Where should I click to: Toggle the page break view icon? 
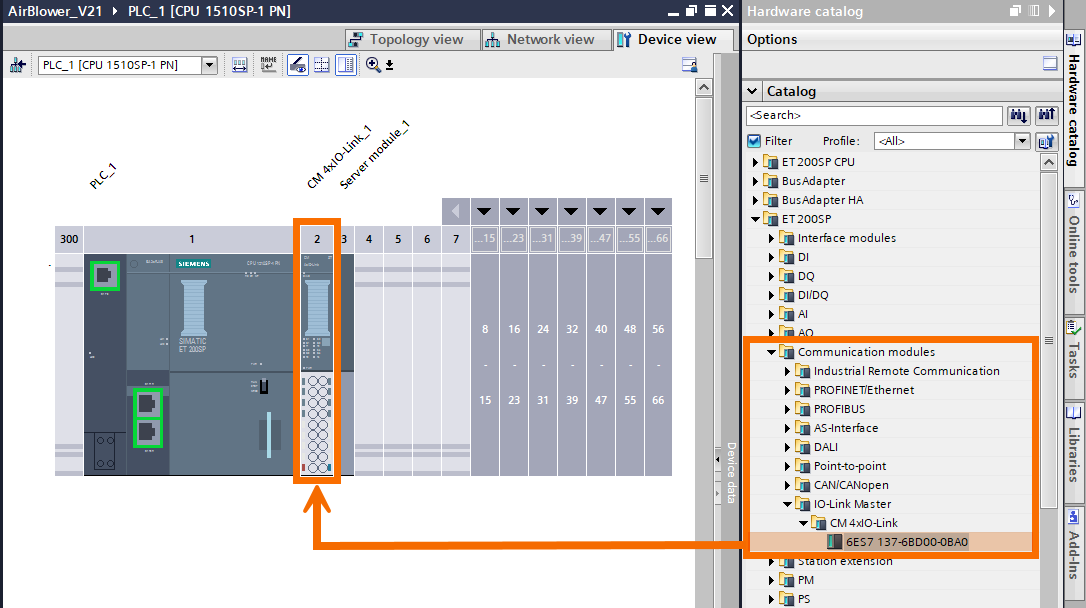click(346, 65)
